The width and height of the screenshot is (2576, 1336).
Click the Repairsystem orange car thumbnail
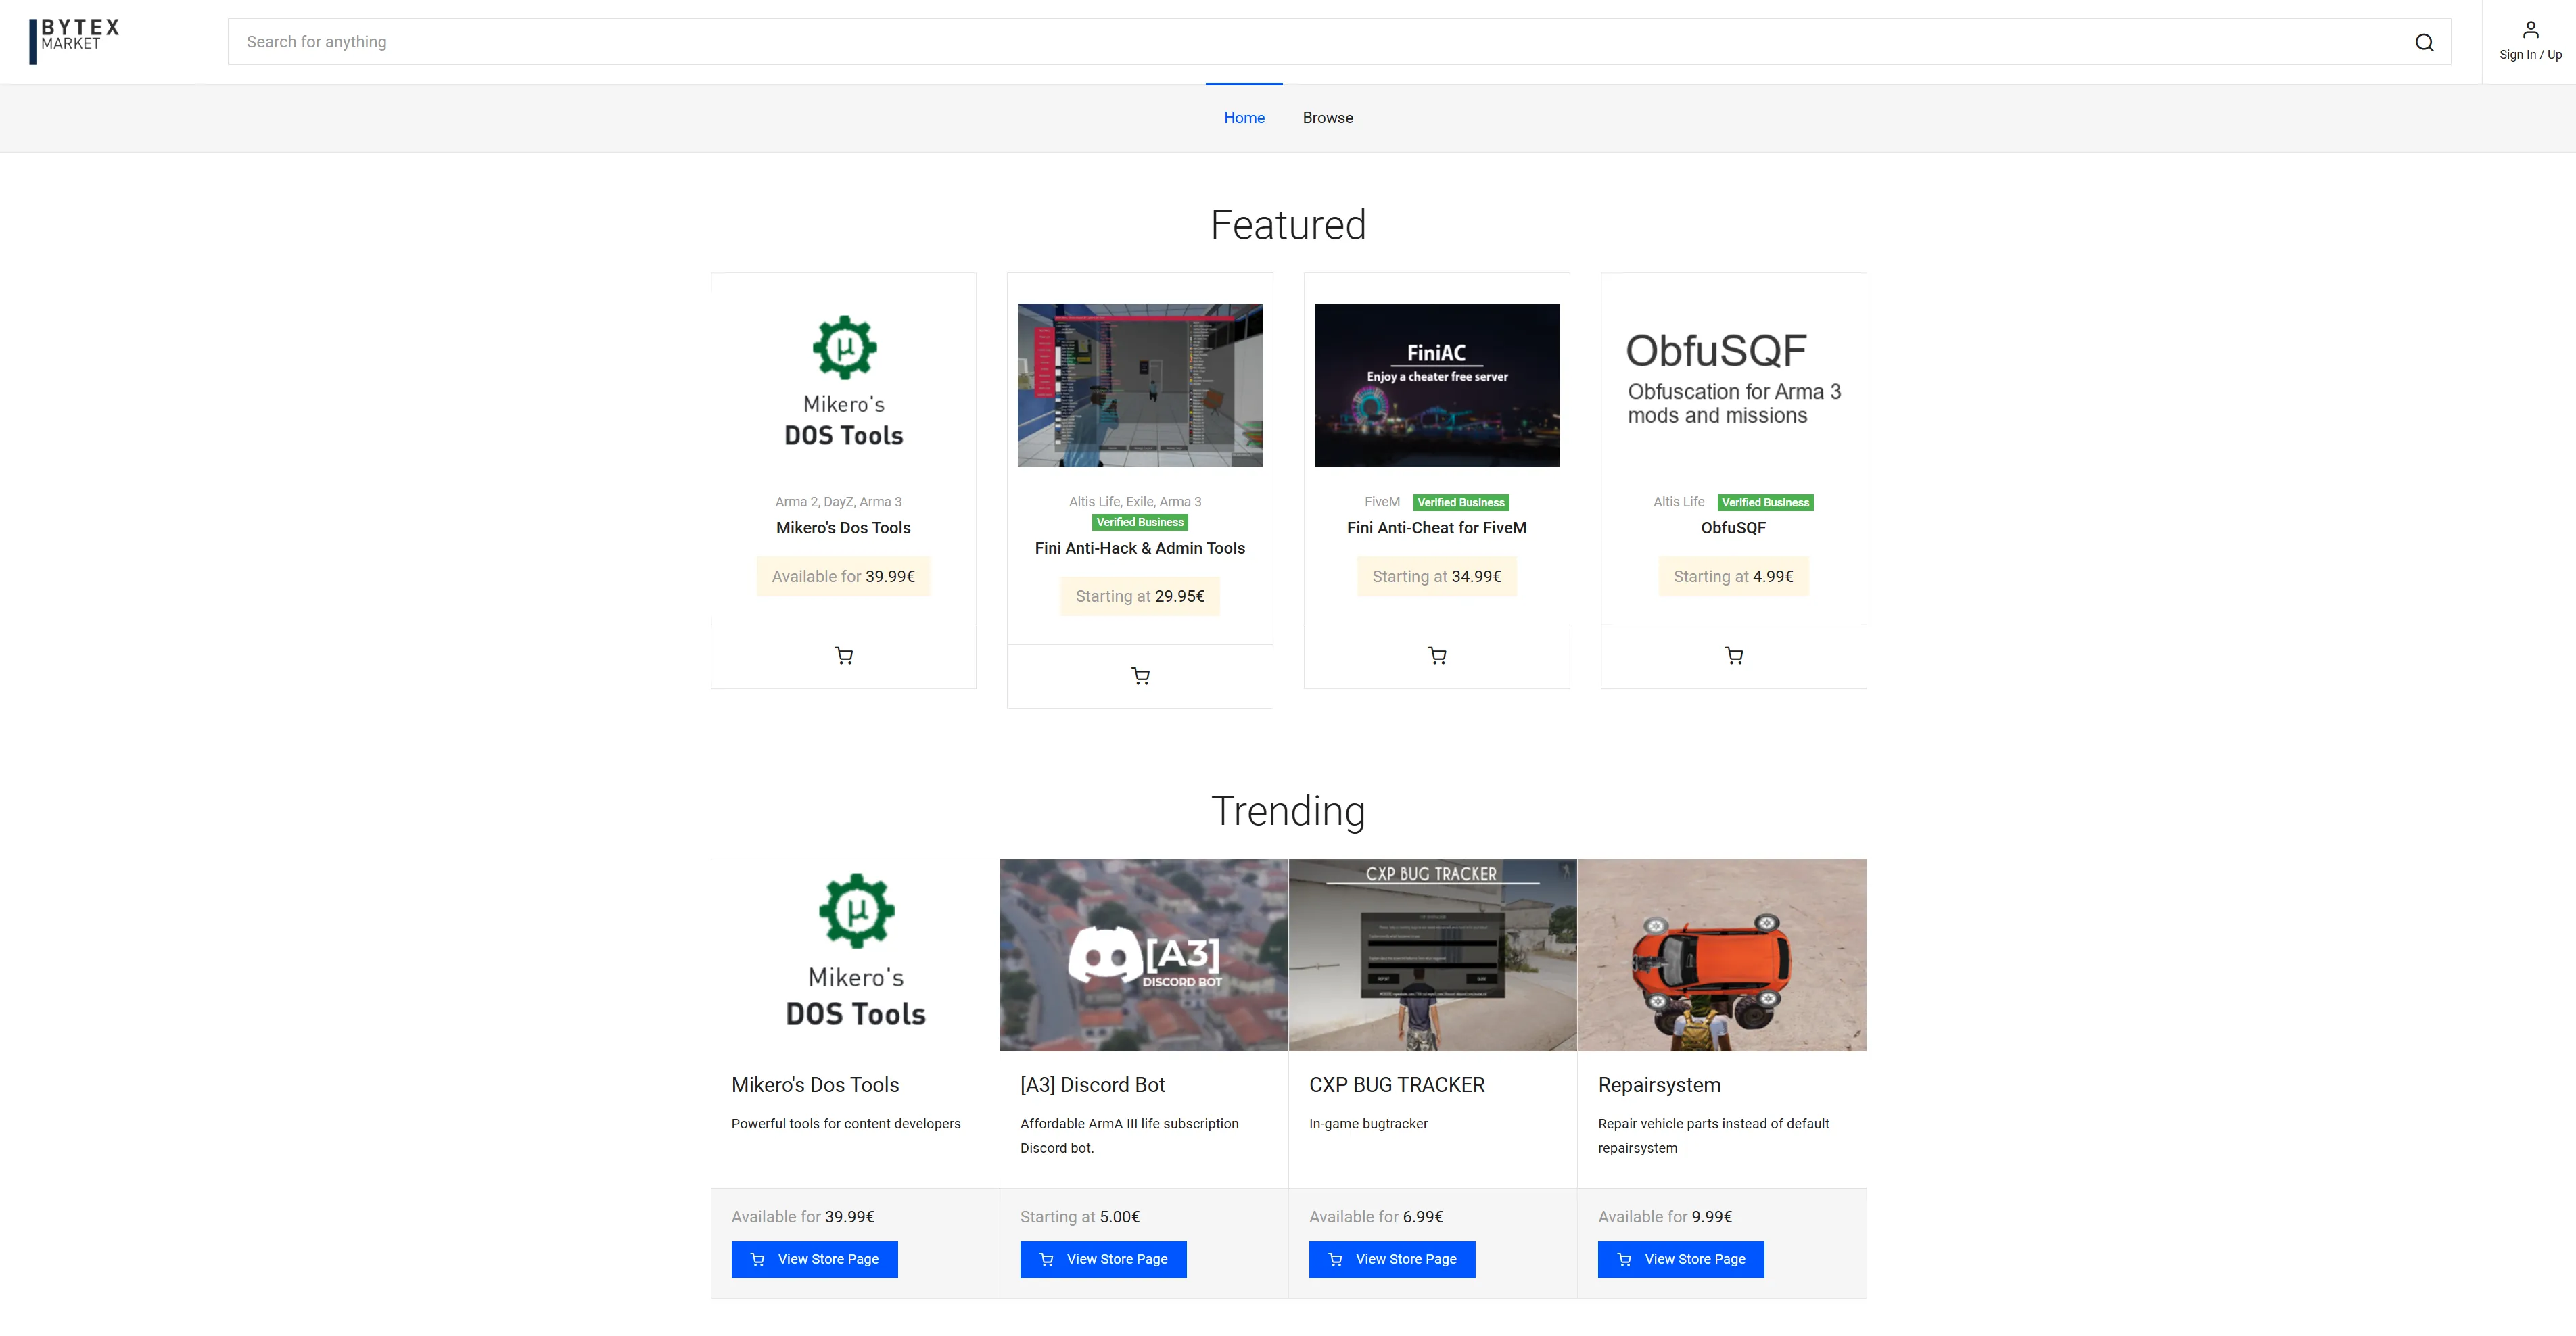pos(1721,955)
